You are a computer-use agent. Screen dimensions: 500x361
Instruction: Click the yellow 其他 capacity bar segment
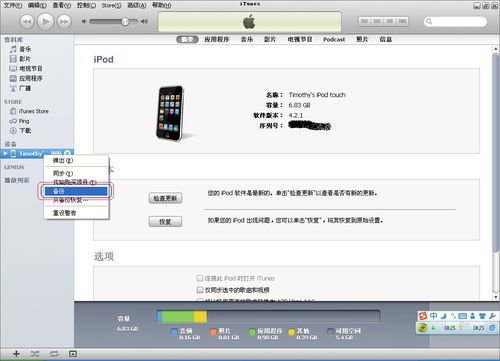coord(200,316)
